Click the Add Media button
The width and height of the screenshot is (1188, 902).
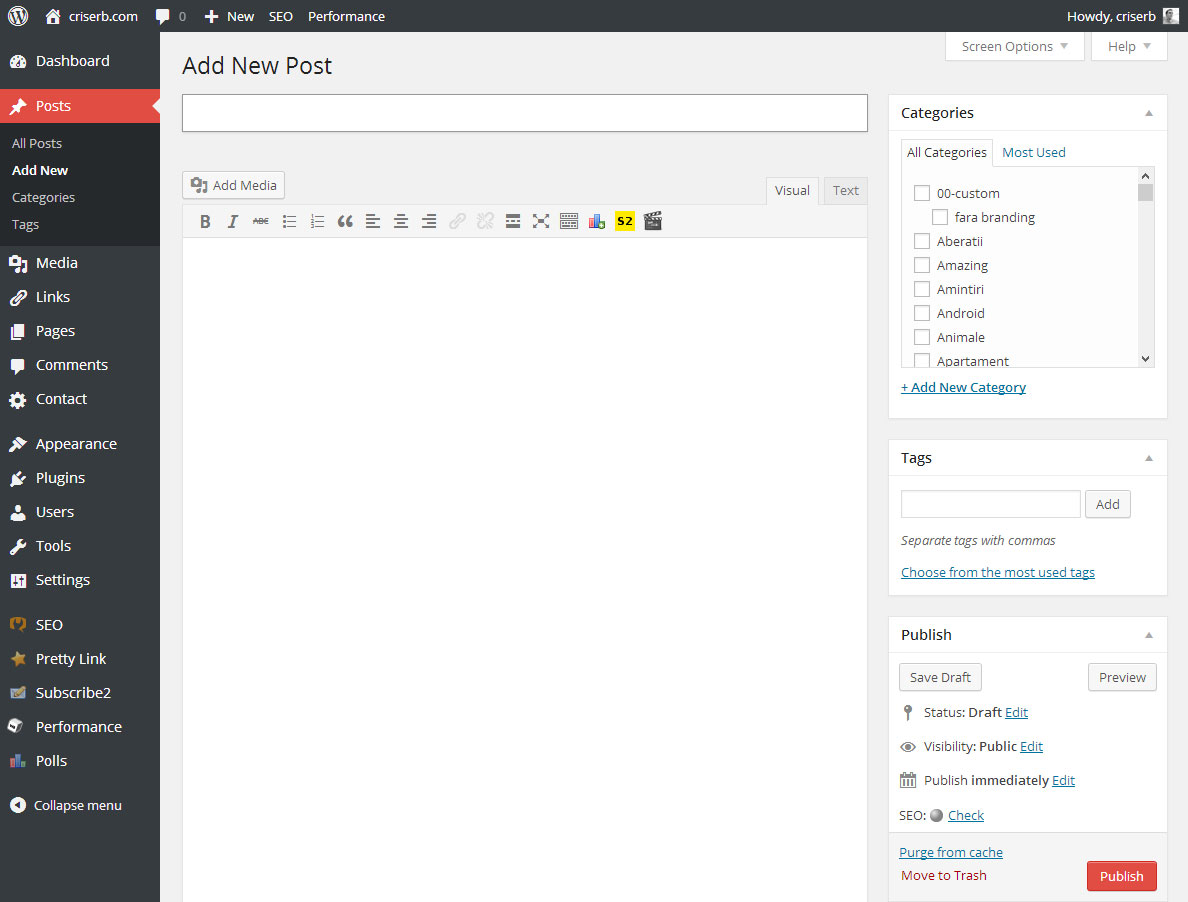(x=233, y=185)
